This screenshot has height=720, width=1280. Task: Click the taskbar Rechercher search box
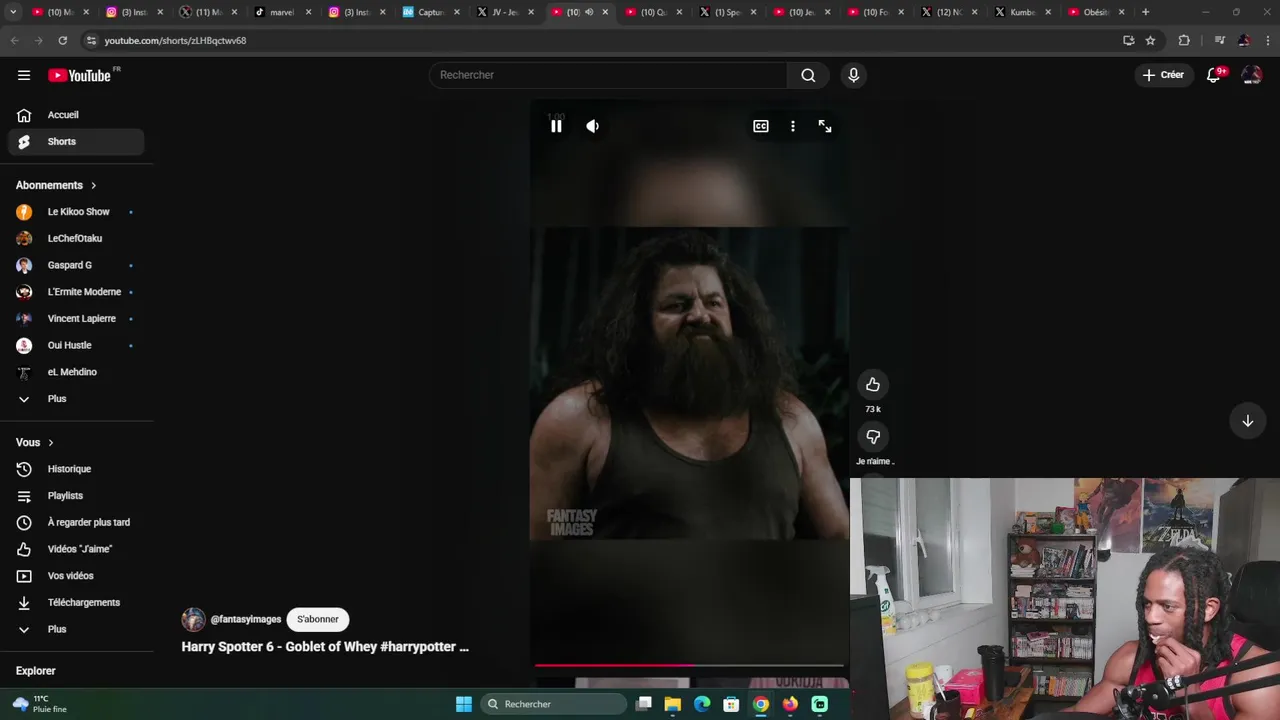553,704
